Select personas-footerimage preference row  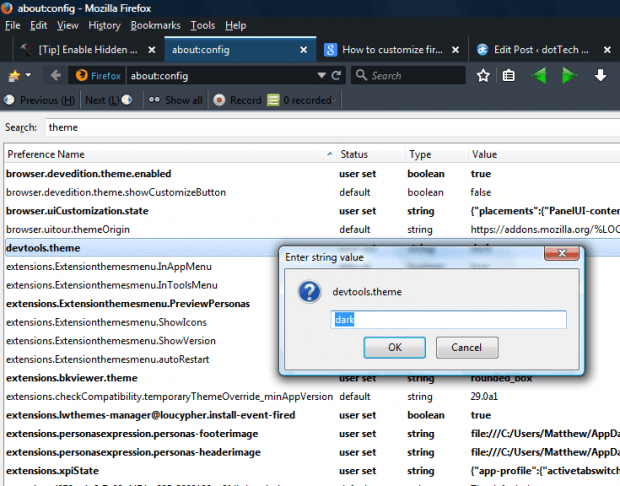(312, 434)
